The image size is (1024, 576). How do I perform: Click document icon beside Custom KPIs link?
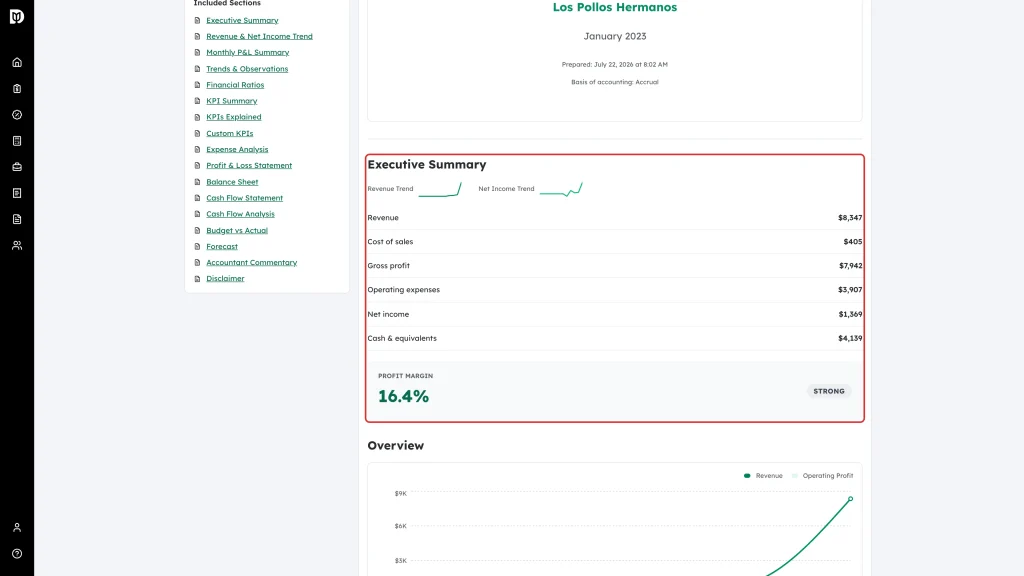(x=197, y=133)
